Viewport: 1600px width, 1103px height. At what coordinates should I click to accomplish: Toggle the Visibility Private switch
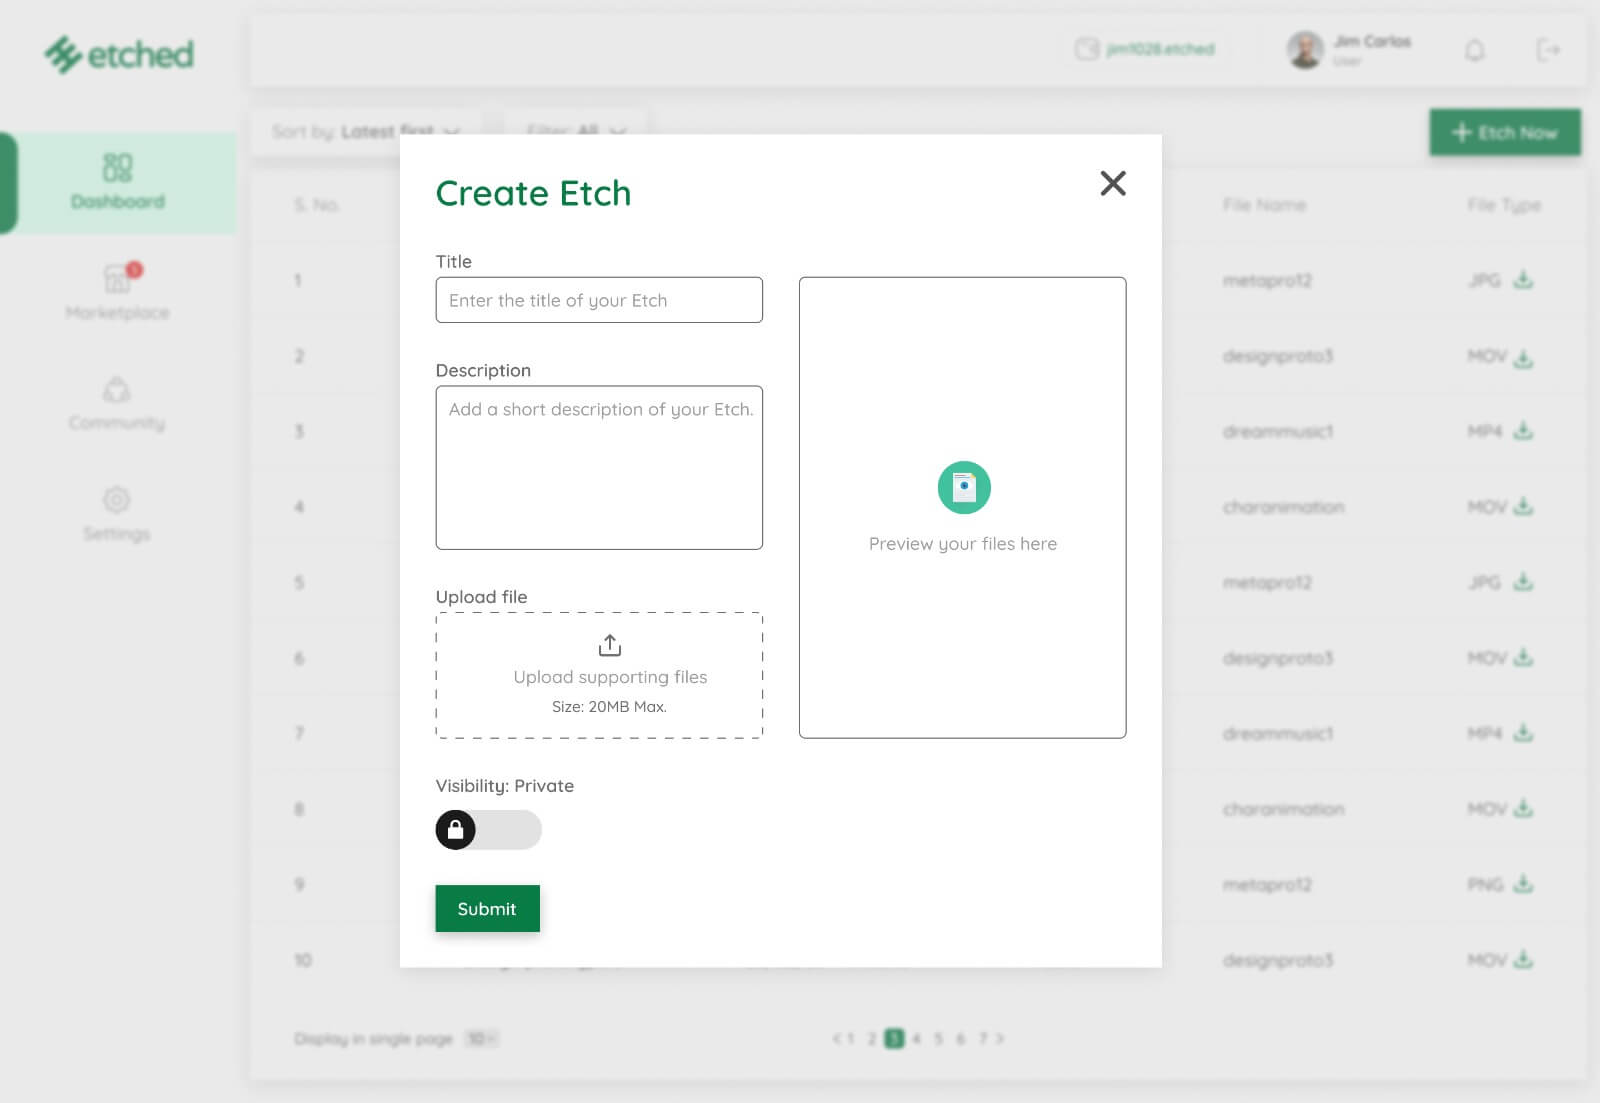(488, 830)
